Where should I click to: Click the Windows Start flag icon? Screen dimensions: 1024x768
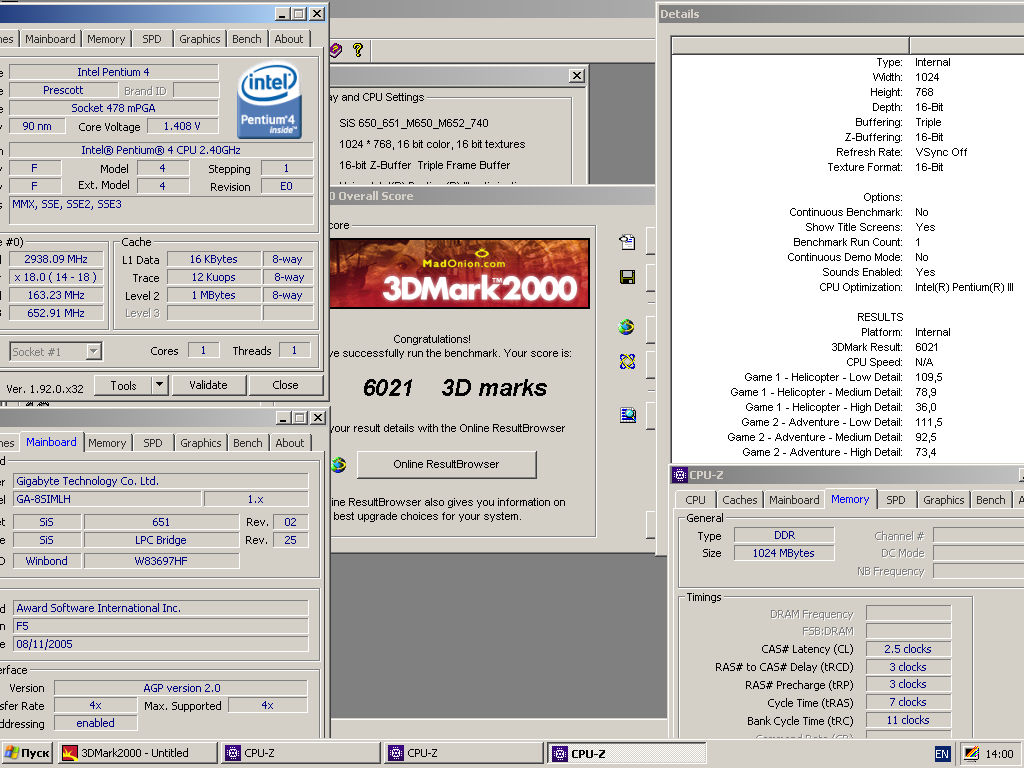click(11, 753)
